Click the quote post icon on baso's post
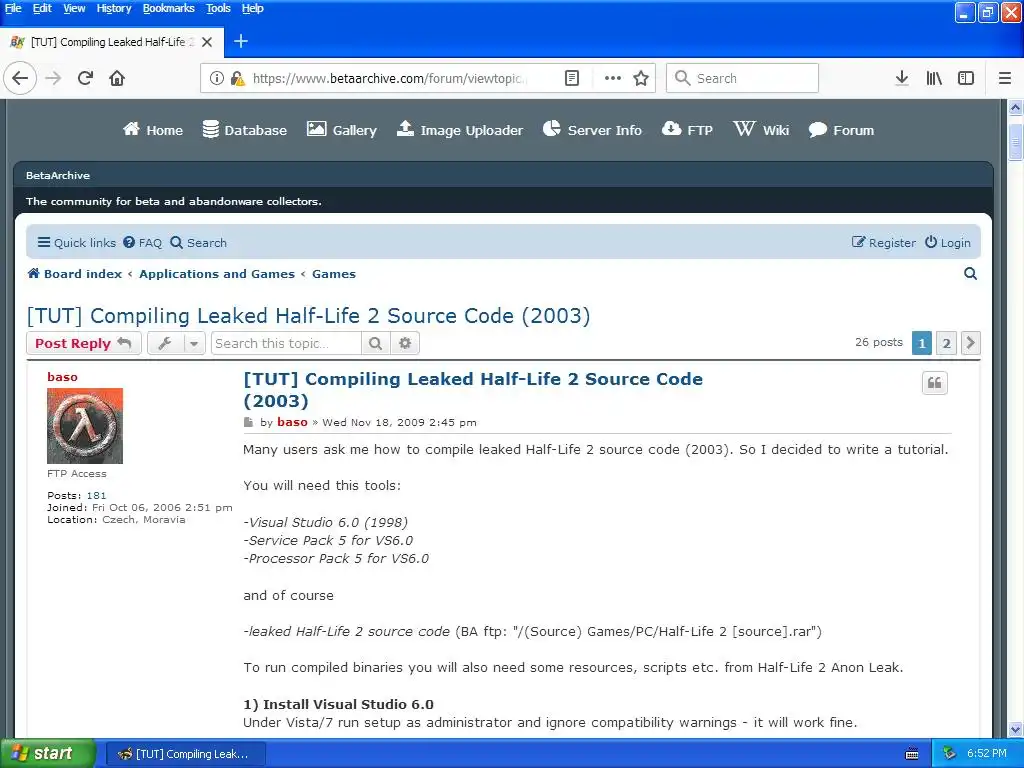Screen dimensions: 1024x768 click(x=935, y=383)
